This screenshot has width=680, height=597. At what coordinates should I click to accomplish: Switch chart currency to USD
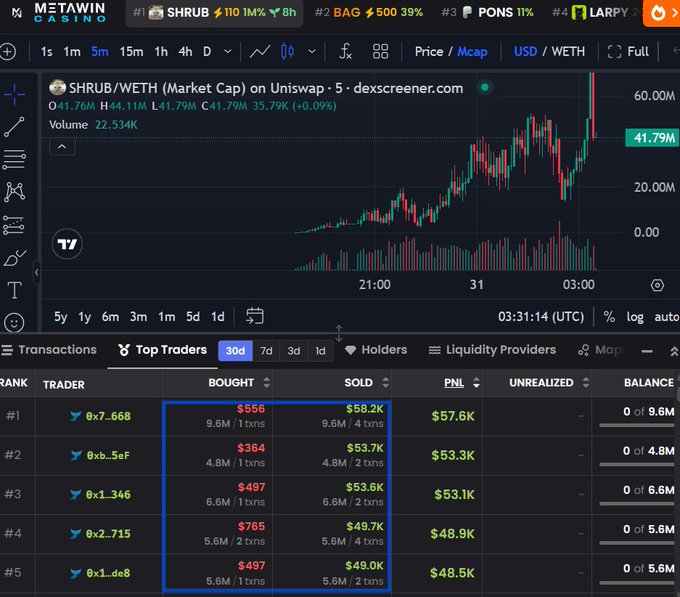[x=525, y=52]
